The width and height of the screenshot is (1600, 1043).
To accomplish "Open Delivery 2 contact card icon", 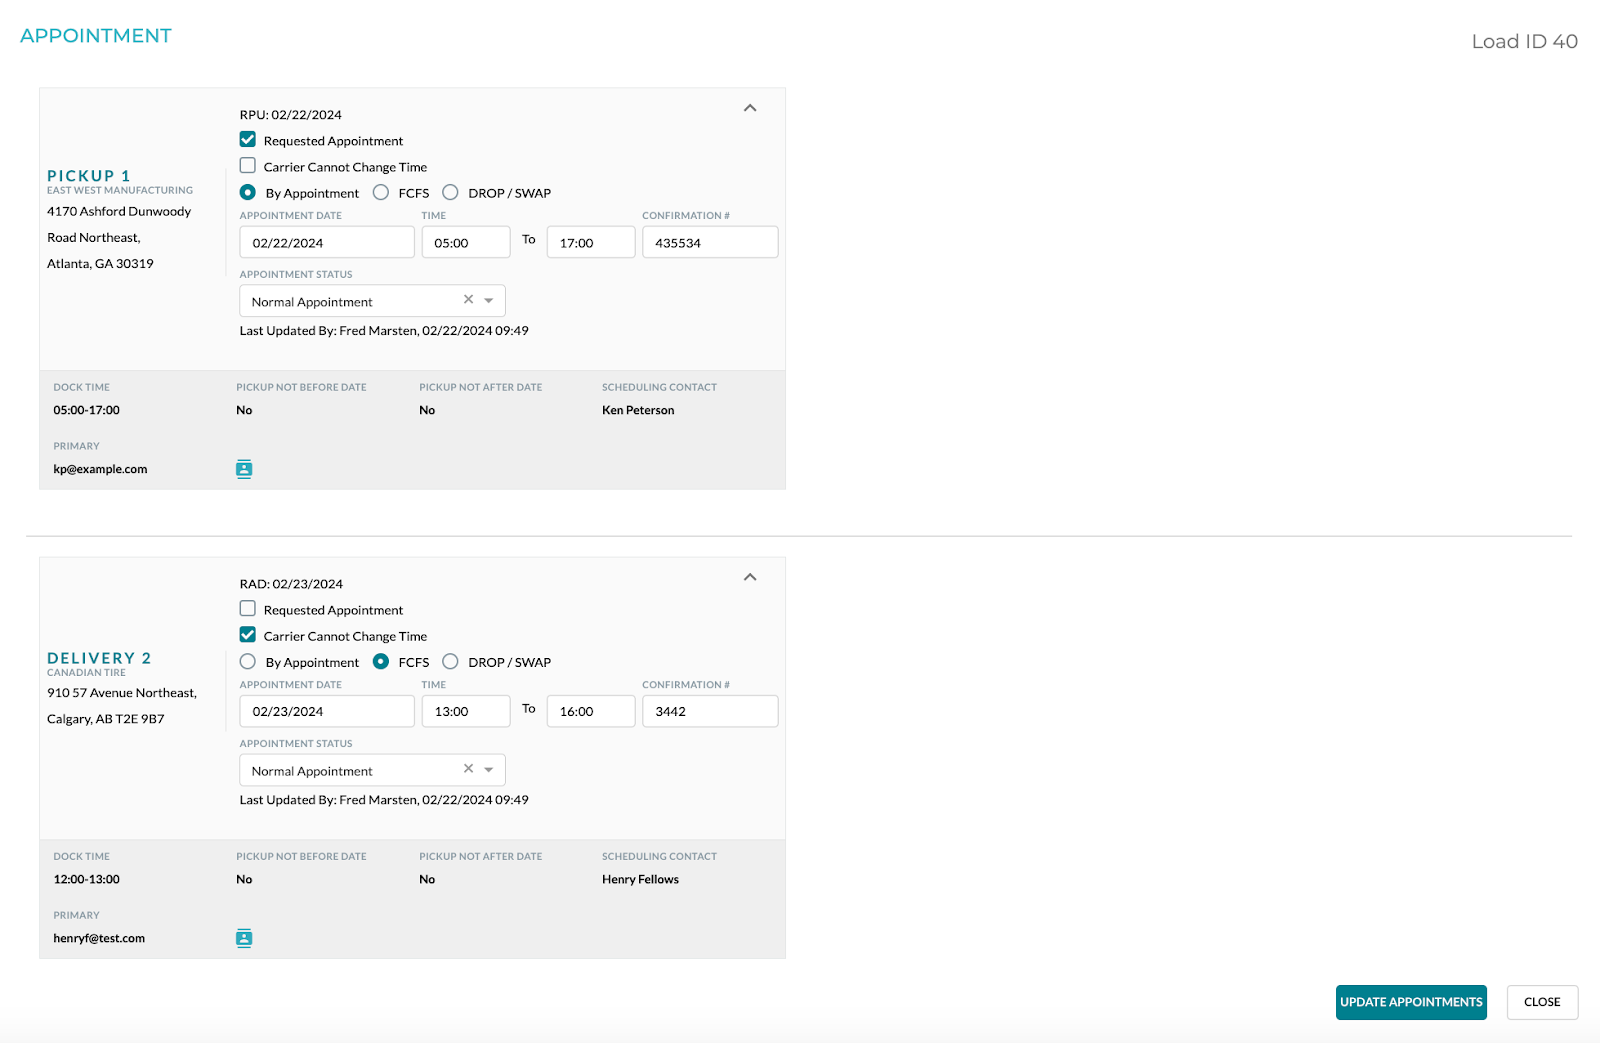I will point(244,938).
